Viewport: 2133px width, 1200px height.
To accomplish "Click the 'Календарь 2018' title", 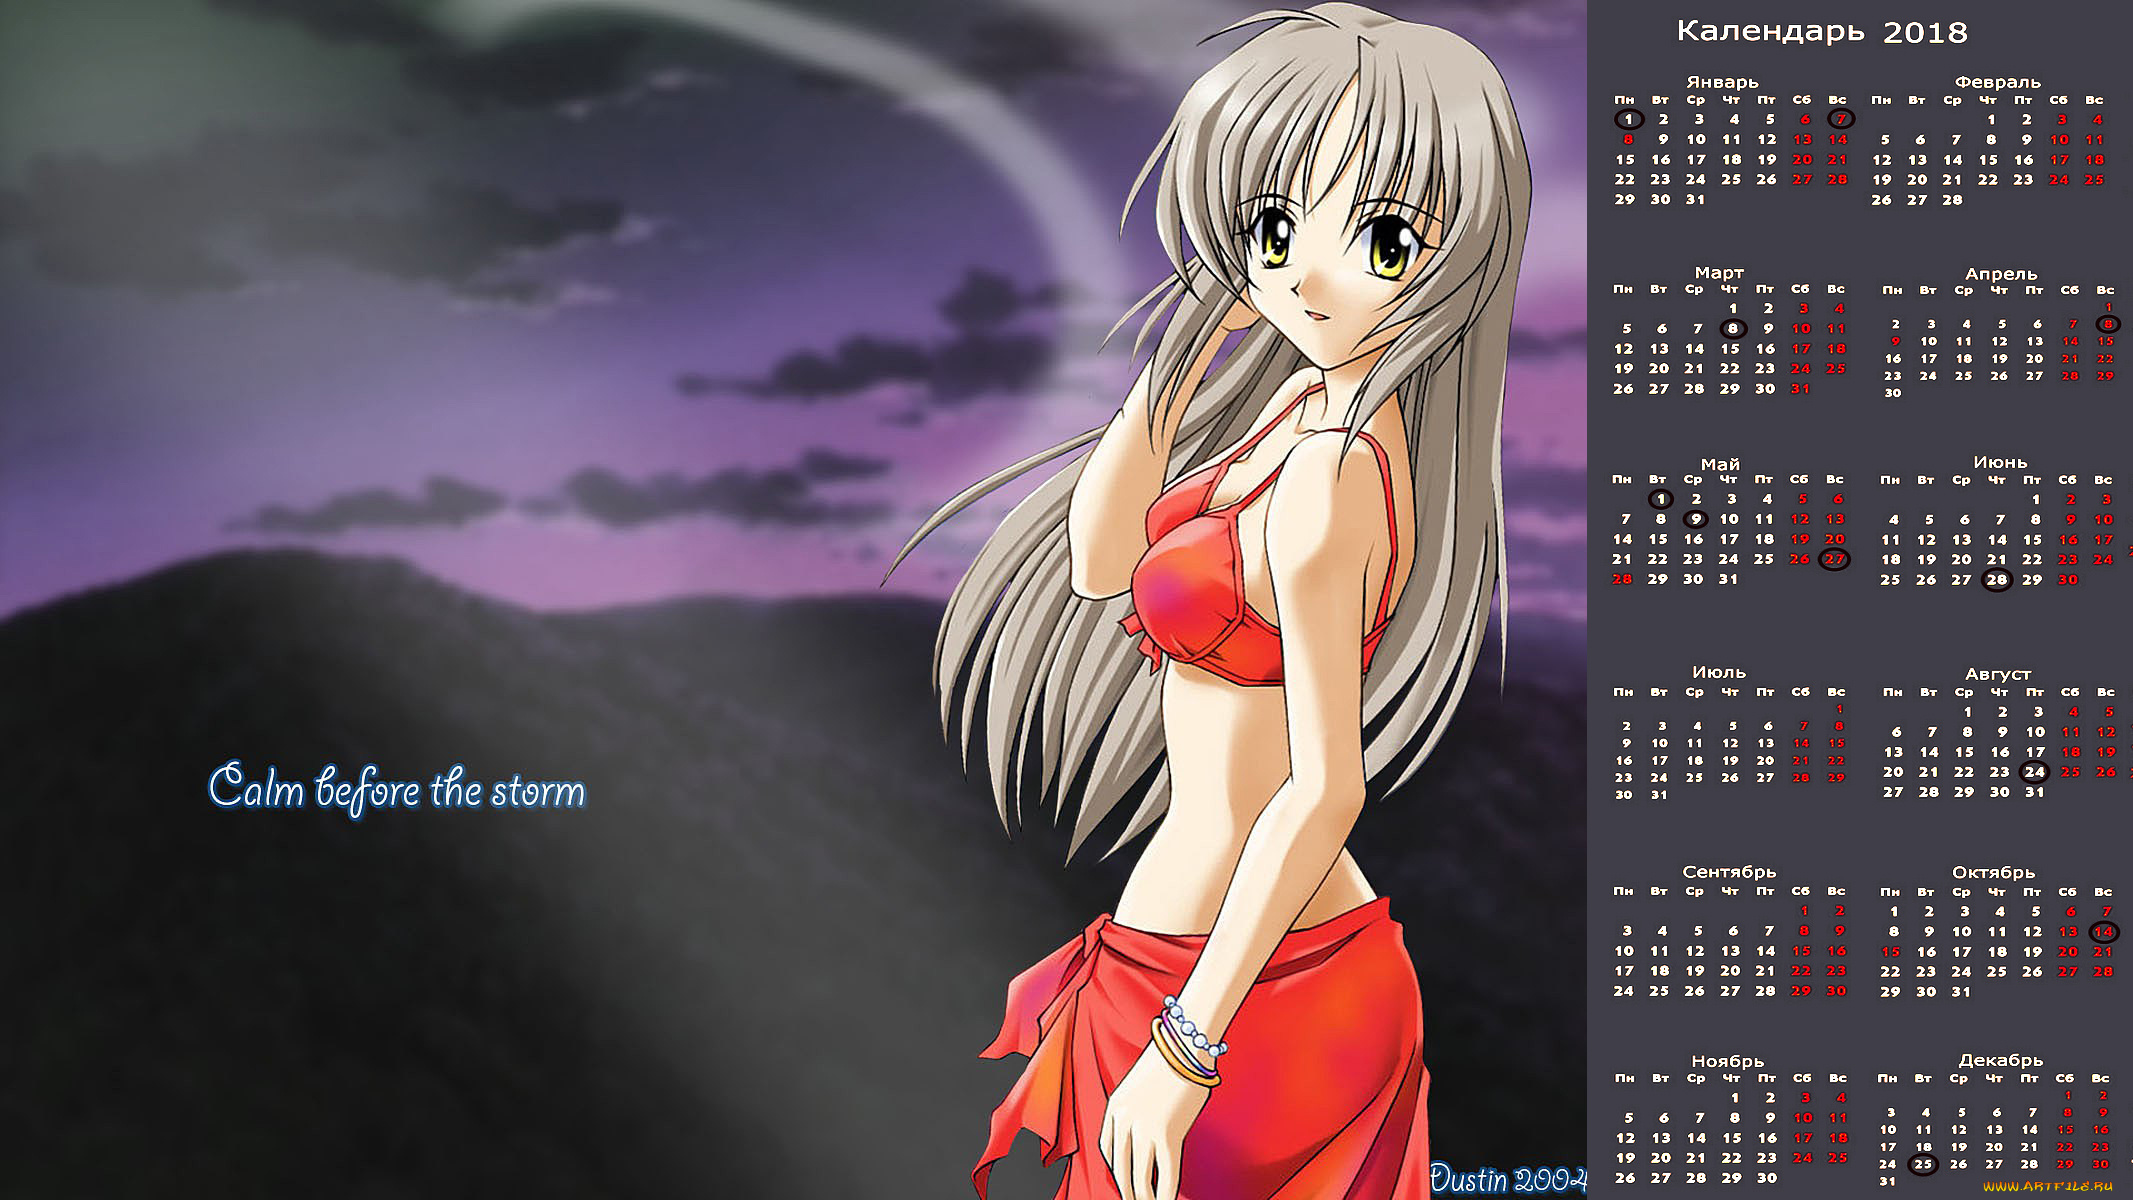I will pos(1821,32).
